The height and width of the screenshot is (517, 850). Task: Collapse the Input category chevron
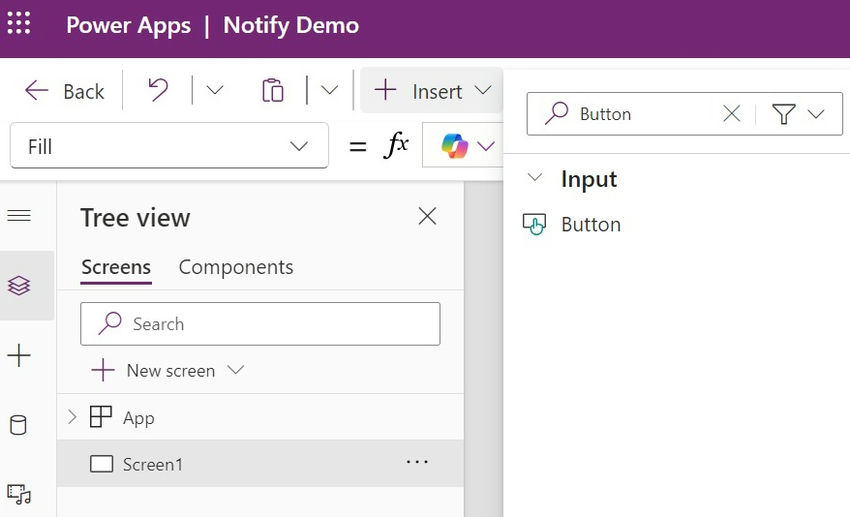(535, 177)
